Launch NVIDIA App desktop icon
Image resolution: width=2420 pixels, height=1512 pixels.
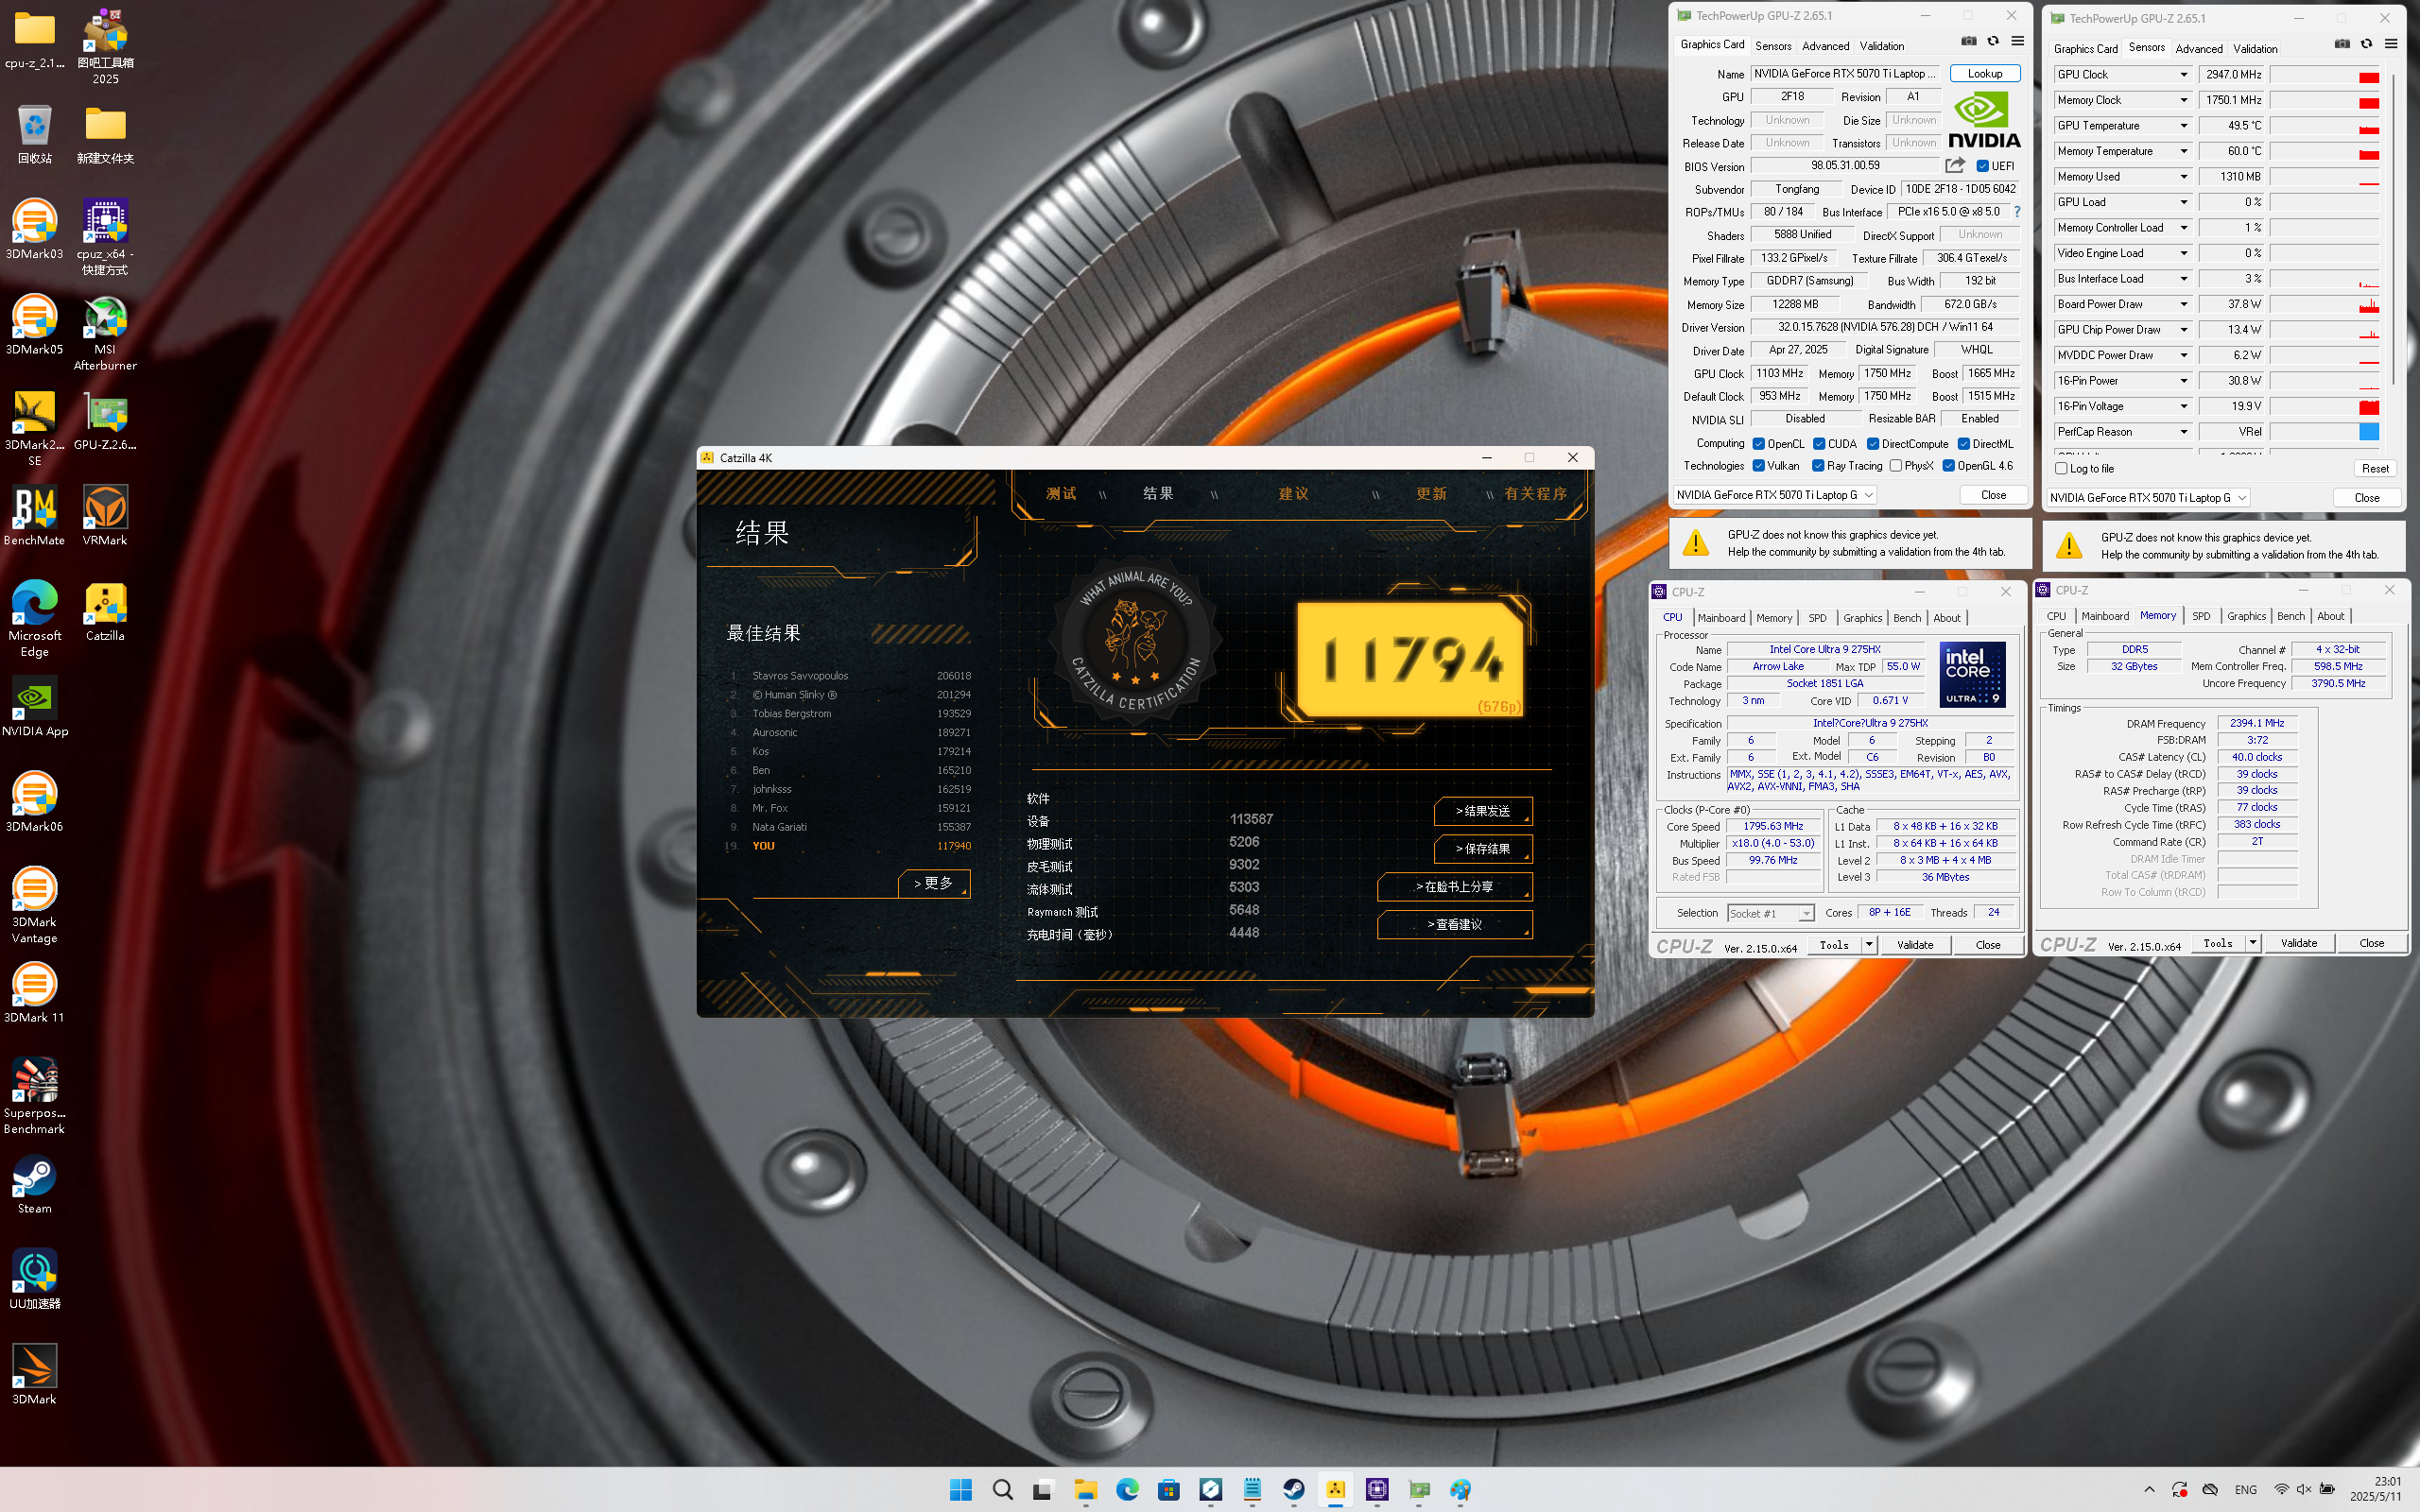tap(34, 706)
